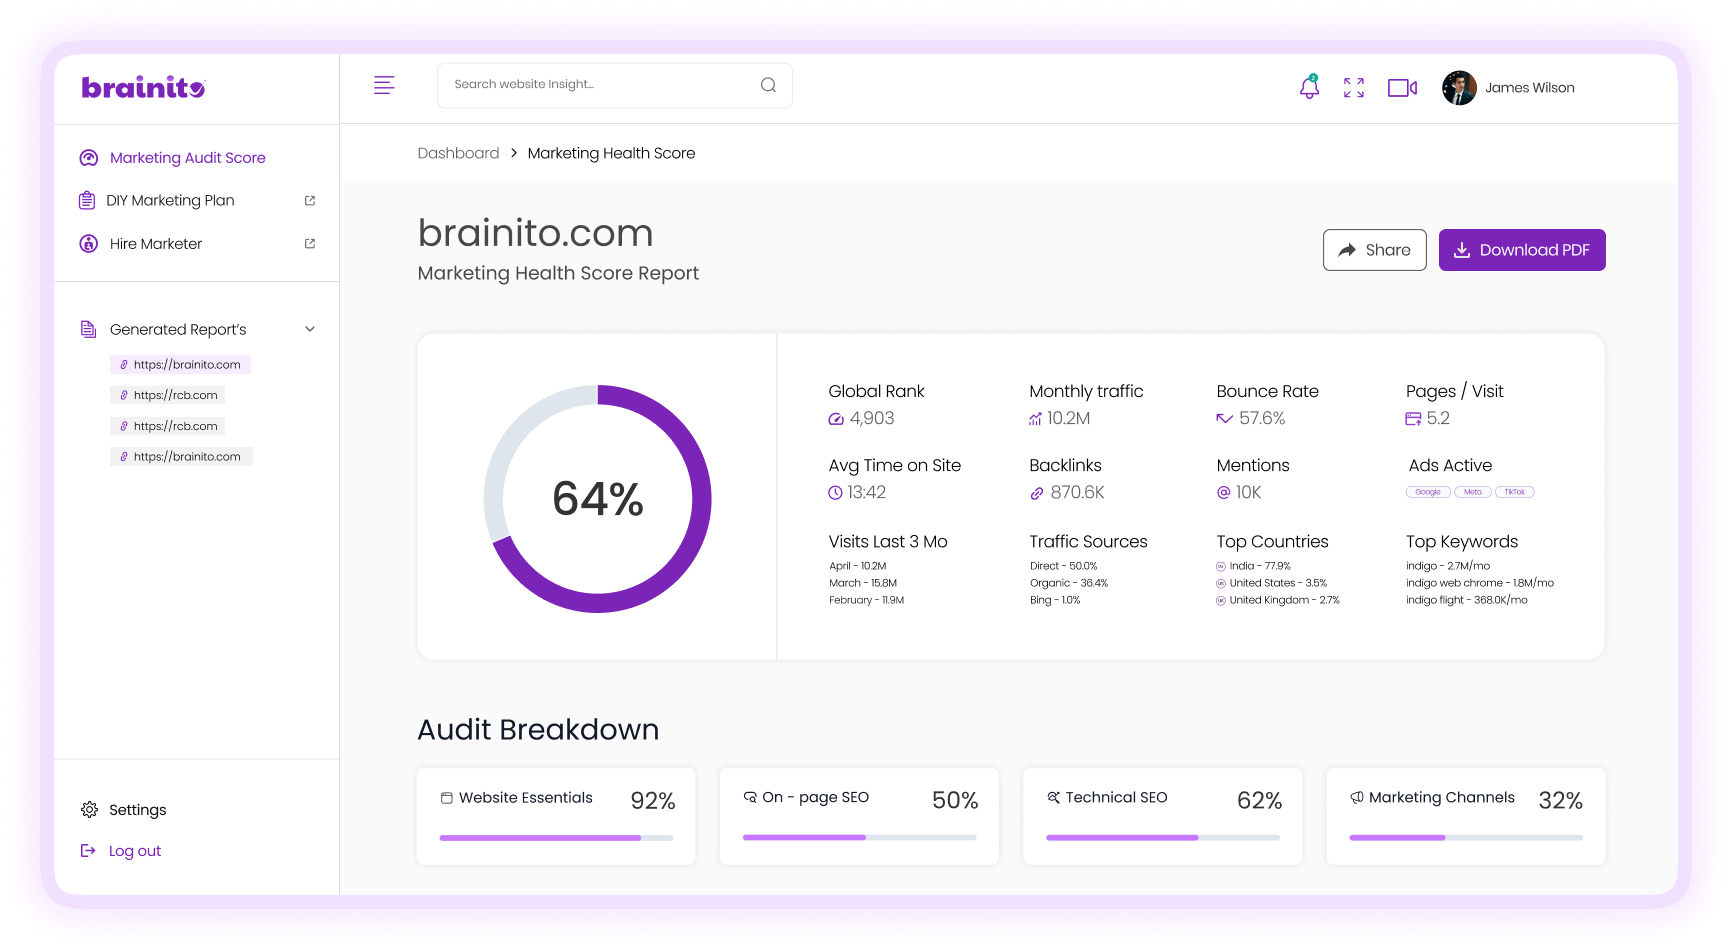This screenshot has width=1732, height=949.
Task: Click Technical SEO progress bar
Action: [x=1163, y=838]
